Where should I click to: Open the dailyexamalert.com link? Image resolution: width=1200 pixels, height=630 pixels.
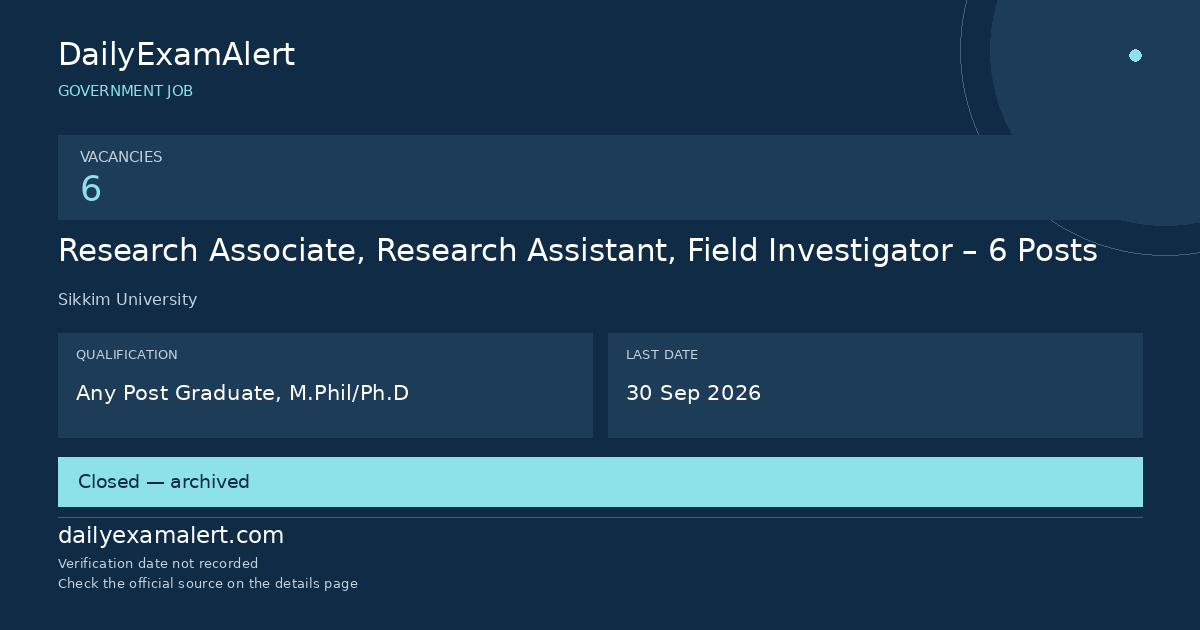pos(171,536)
